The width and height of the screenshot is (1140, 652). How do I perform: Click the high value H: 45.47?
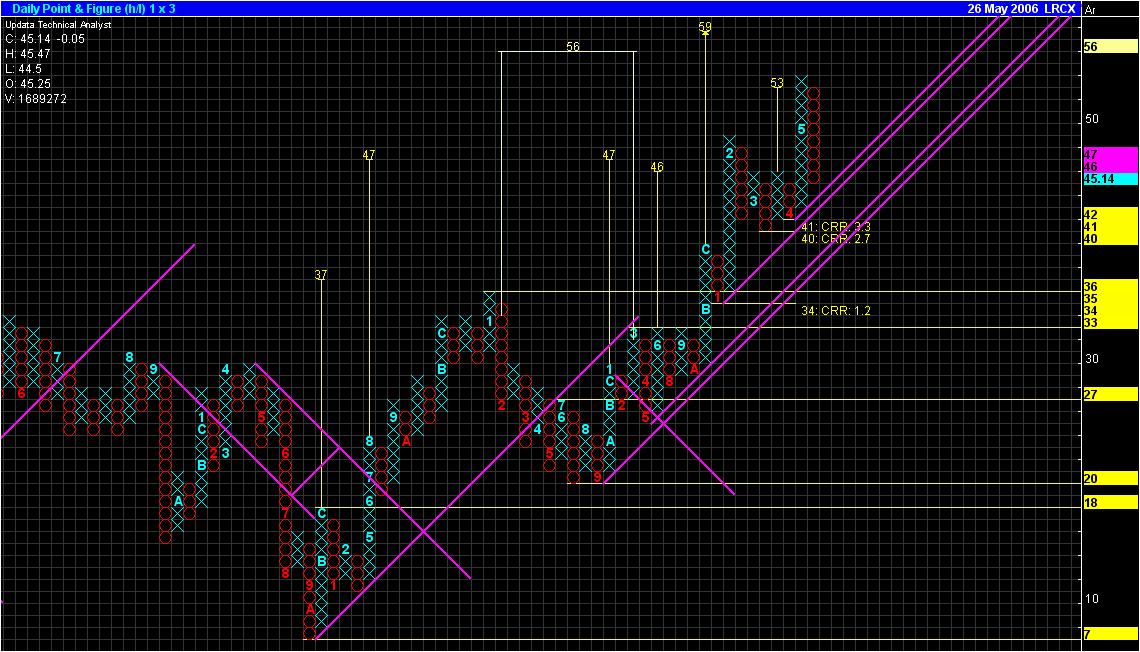pyautogui.click(x=28, y=55)
